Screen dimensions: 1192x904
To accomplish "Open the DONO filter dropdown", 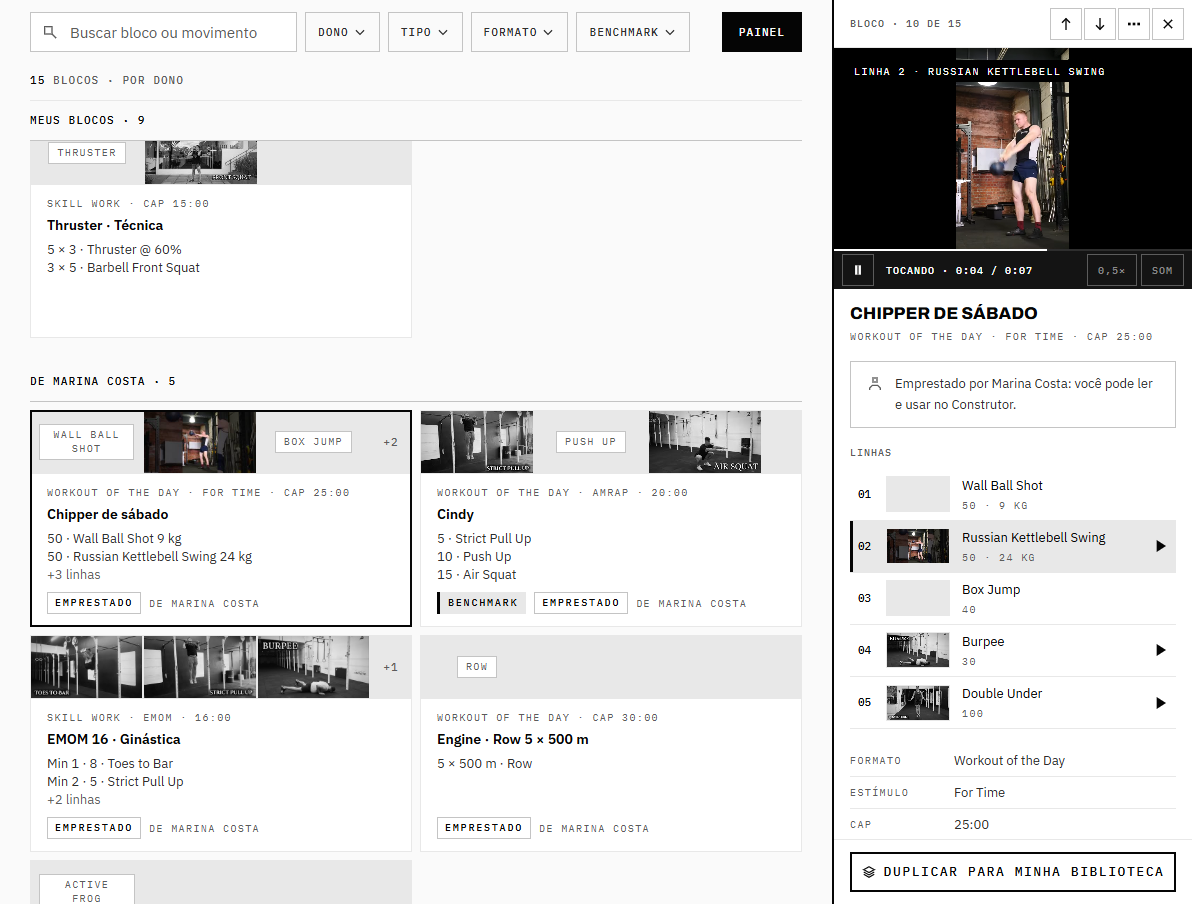I will coord(342,32).
